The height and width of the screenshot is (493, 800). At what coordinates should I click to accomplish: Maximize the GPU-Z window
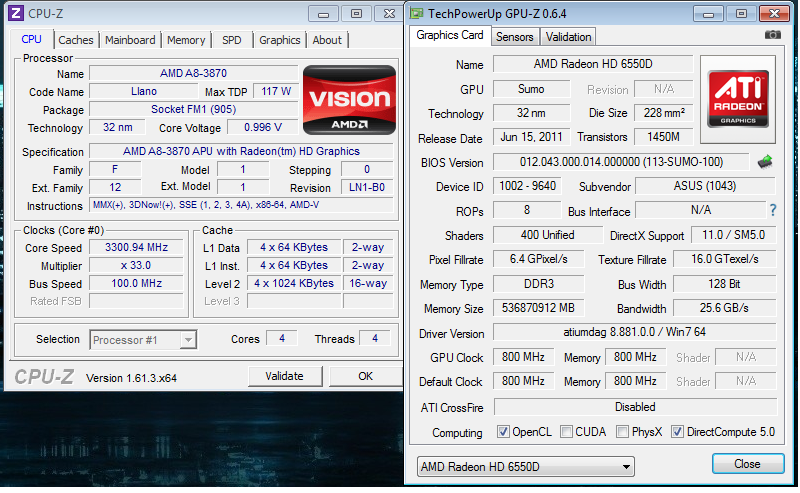[x=741, y=14]
